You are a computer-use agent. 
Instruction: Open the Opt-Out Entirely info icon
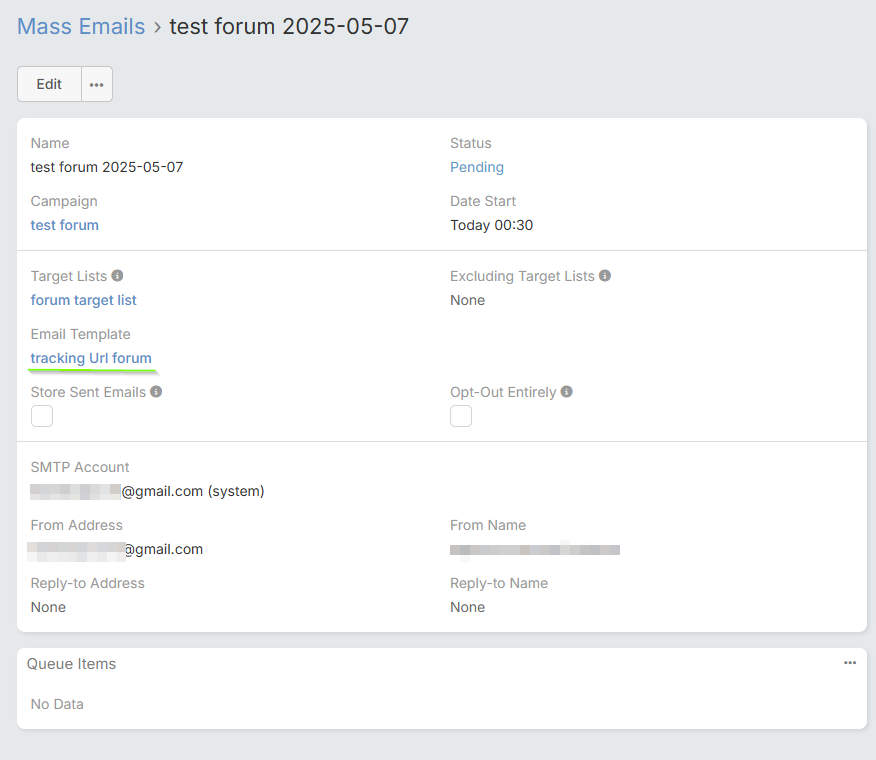point(567,392)
